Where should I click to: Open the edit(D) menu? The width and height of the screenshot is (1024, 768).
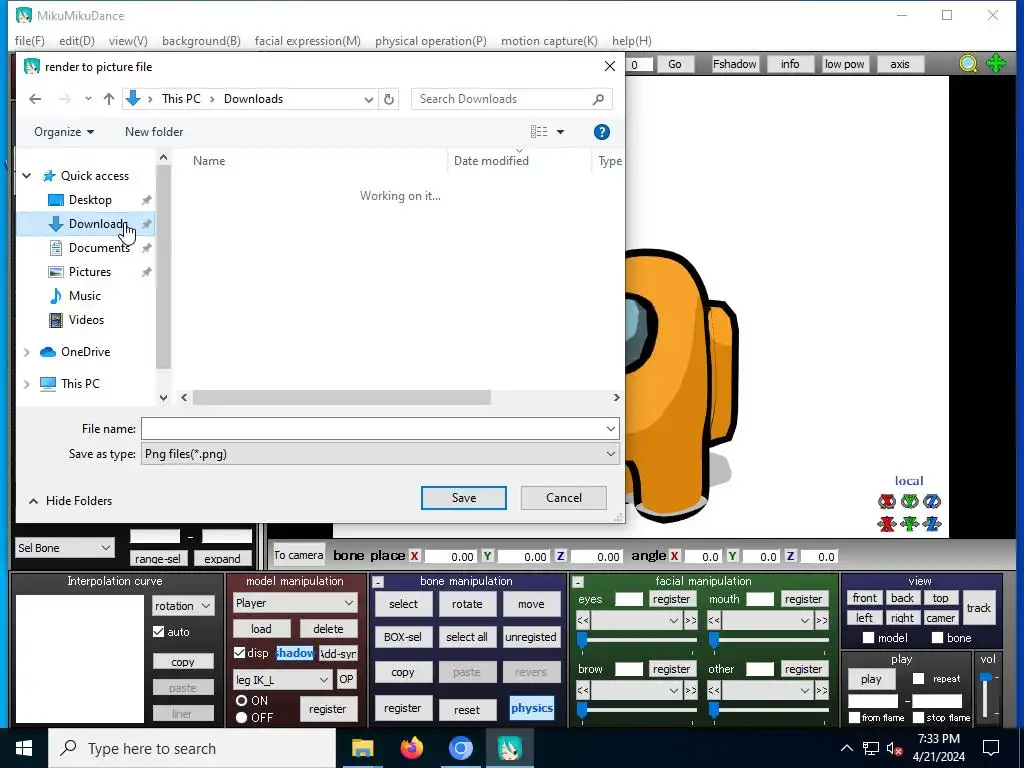(x=76, y=40)
